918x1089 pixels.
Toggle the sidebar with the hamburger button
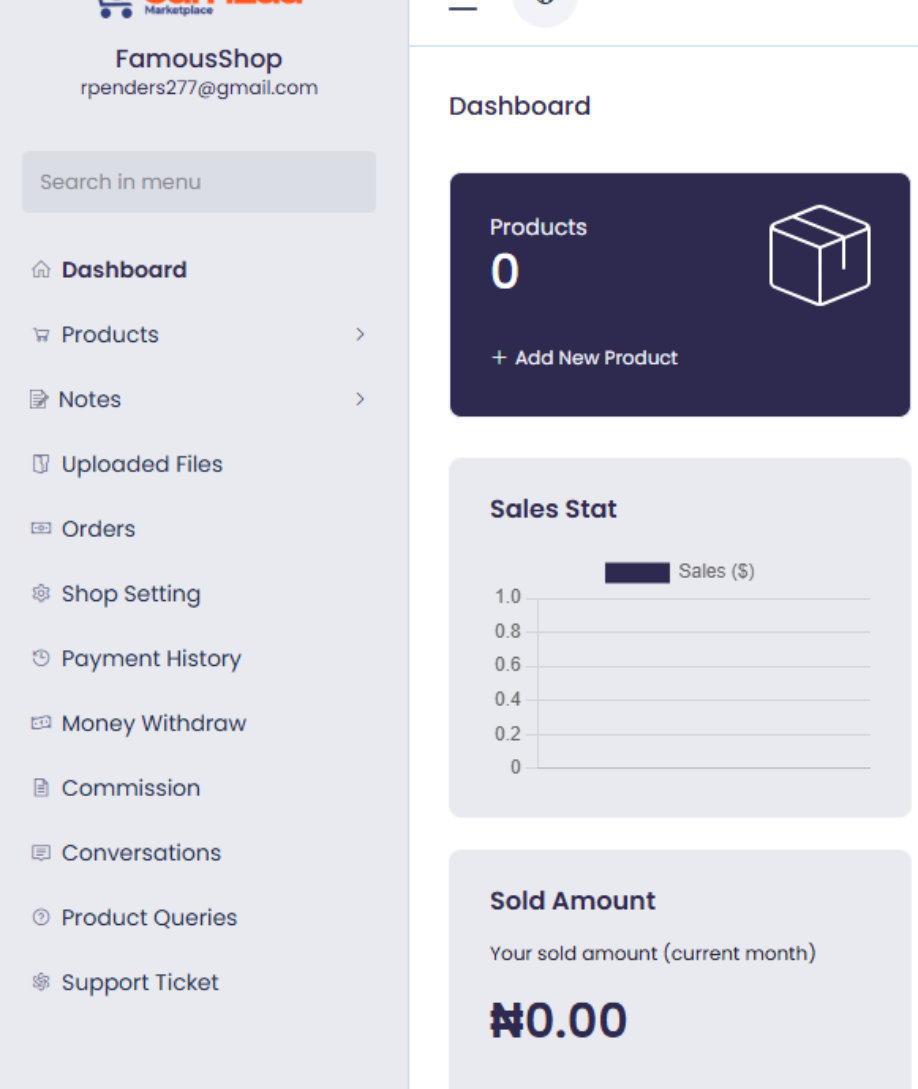pyautogui.click(x=462, y=7)
